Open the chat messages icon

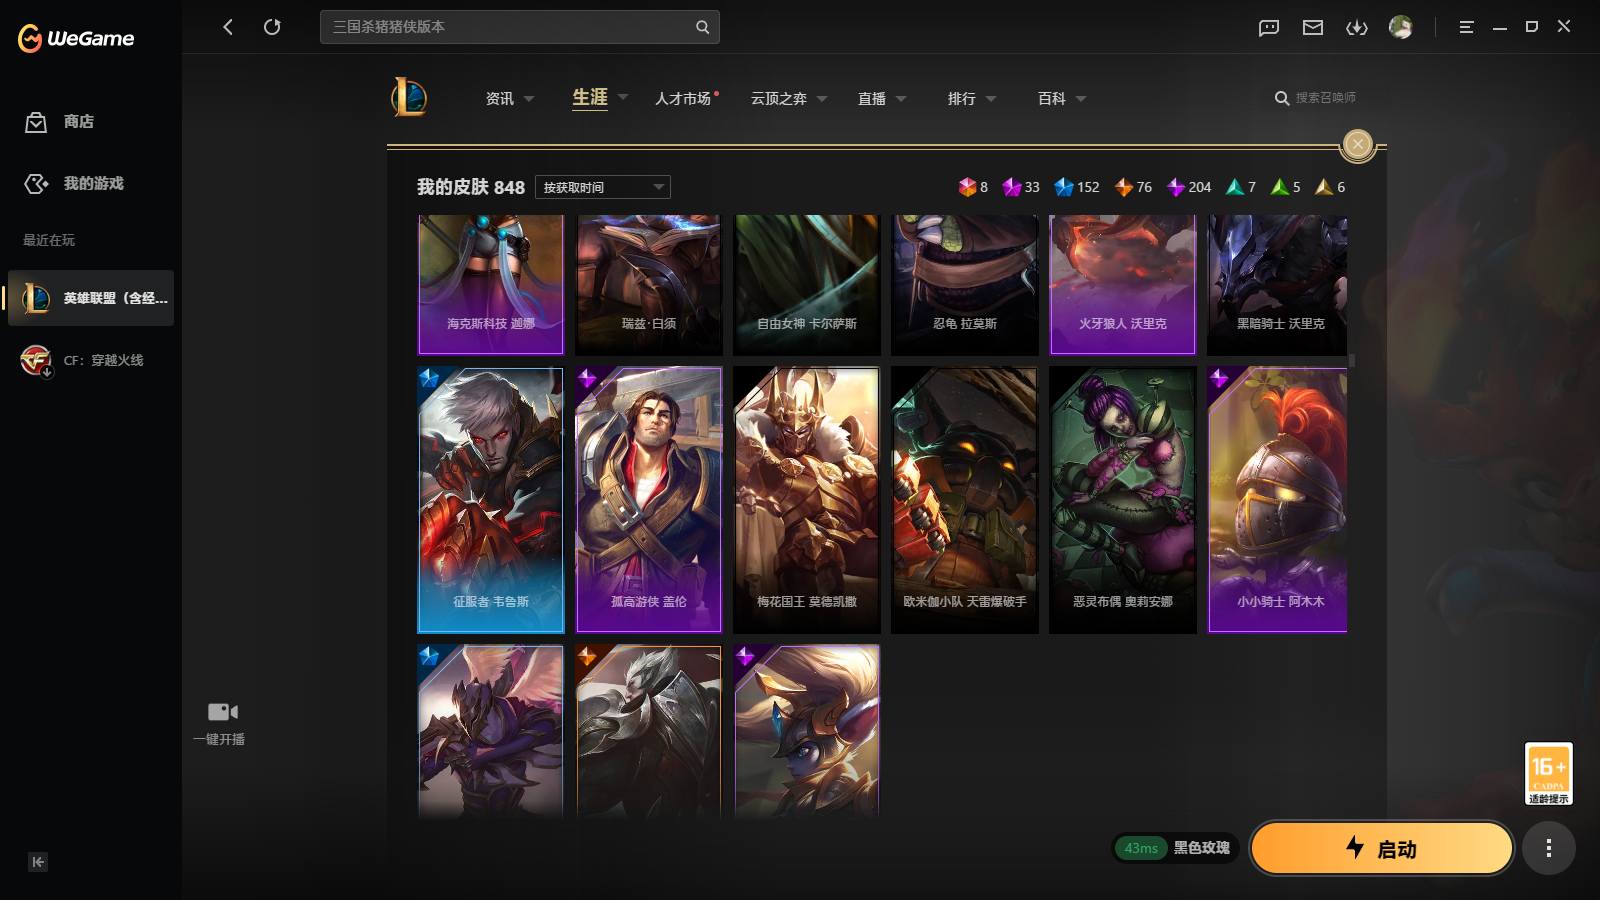[1269, 28]
